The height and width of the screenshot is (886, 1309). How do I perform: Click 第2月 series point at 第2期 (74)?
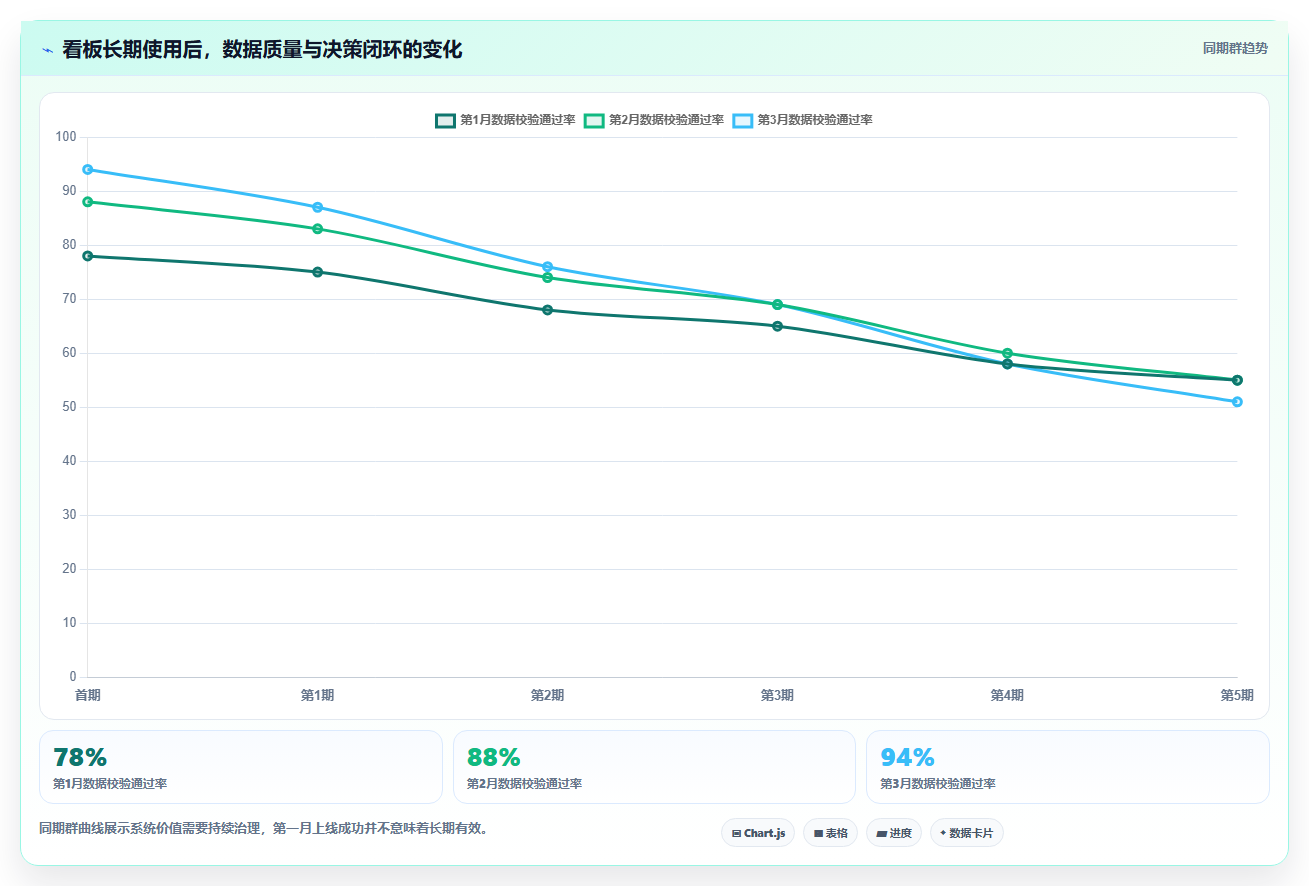click(x=548, y=278)
